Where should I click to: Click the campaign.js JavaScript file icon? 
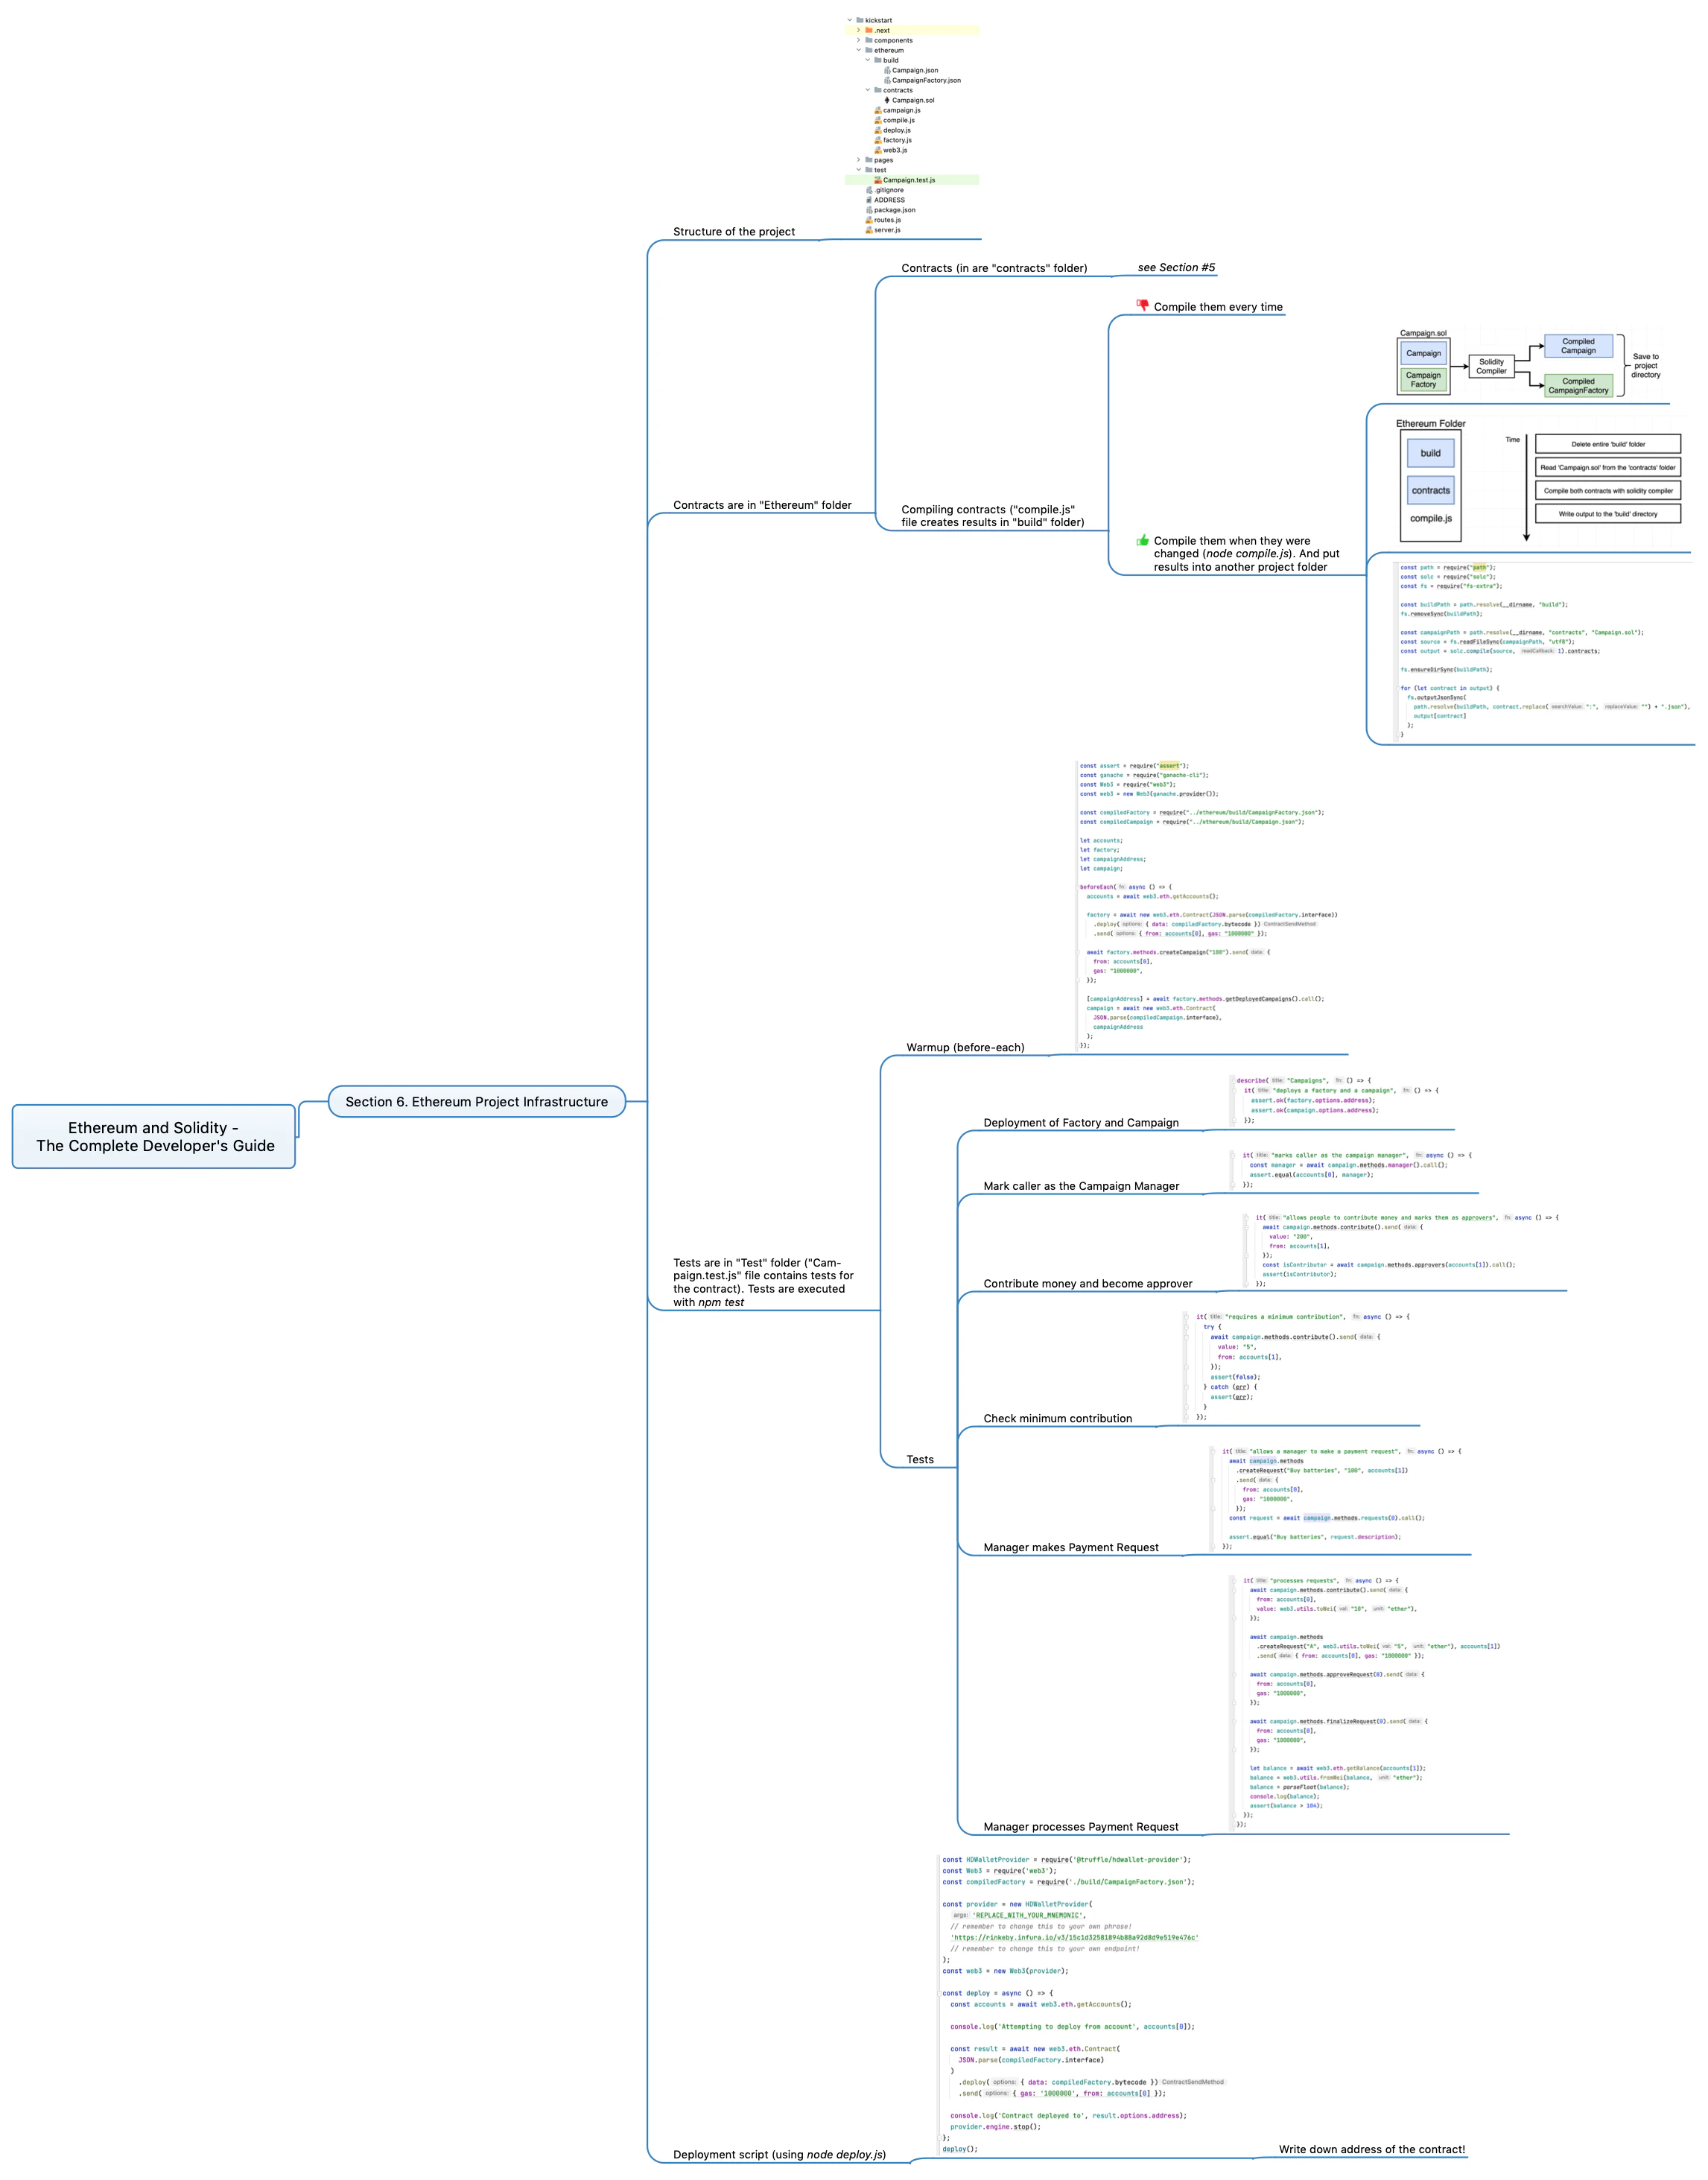pos(878,110)
